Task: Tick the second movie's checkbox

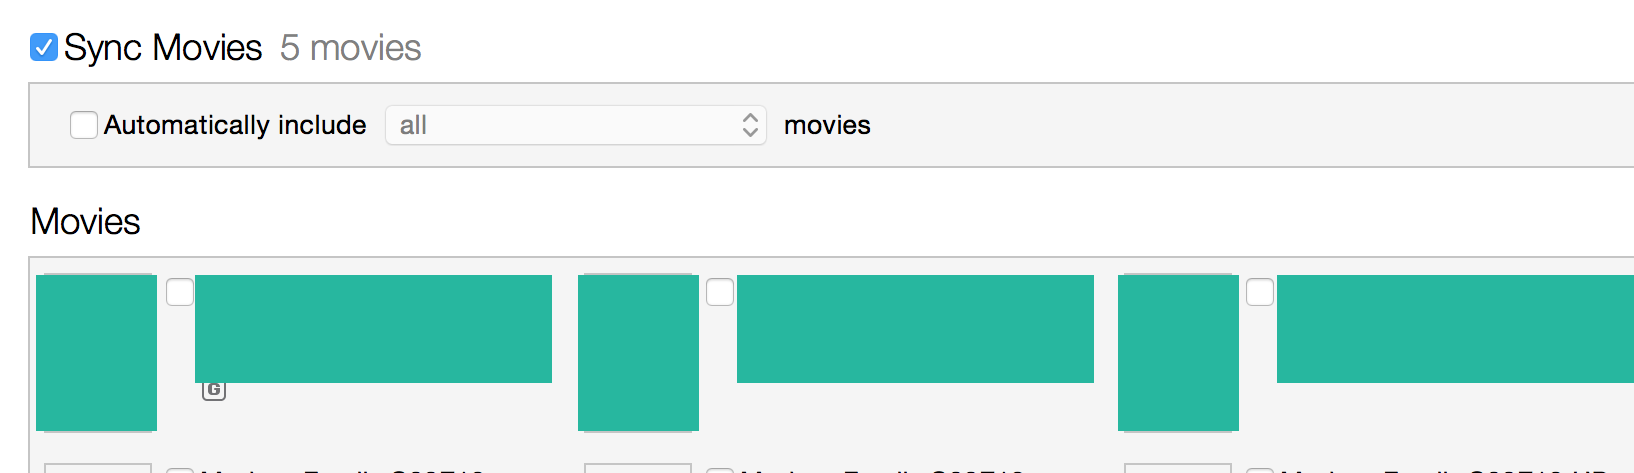Action: [x=720, y=292]
